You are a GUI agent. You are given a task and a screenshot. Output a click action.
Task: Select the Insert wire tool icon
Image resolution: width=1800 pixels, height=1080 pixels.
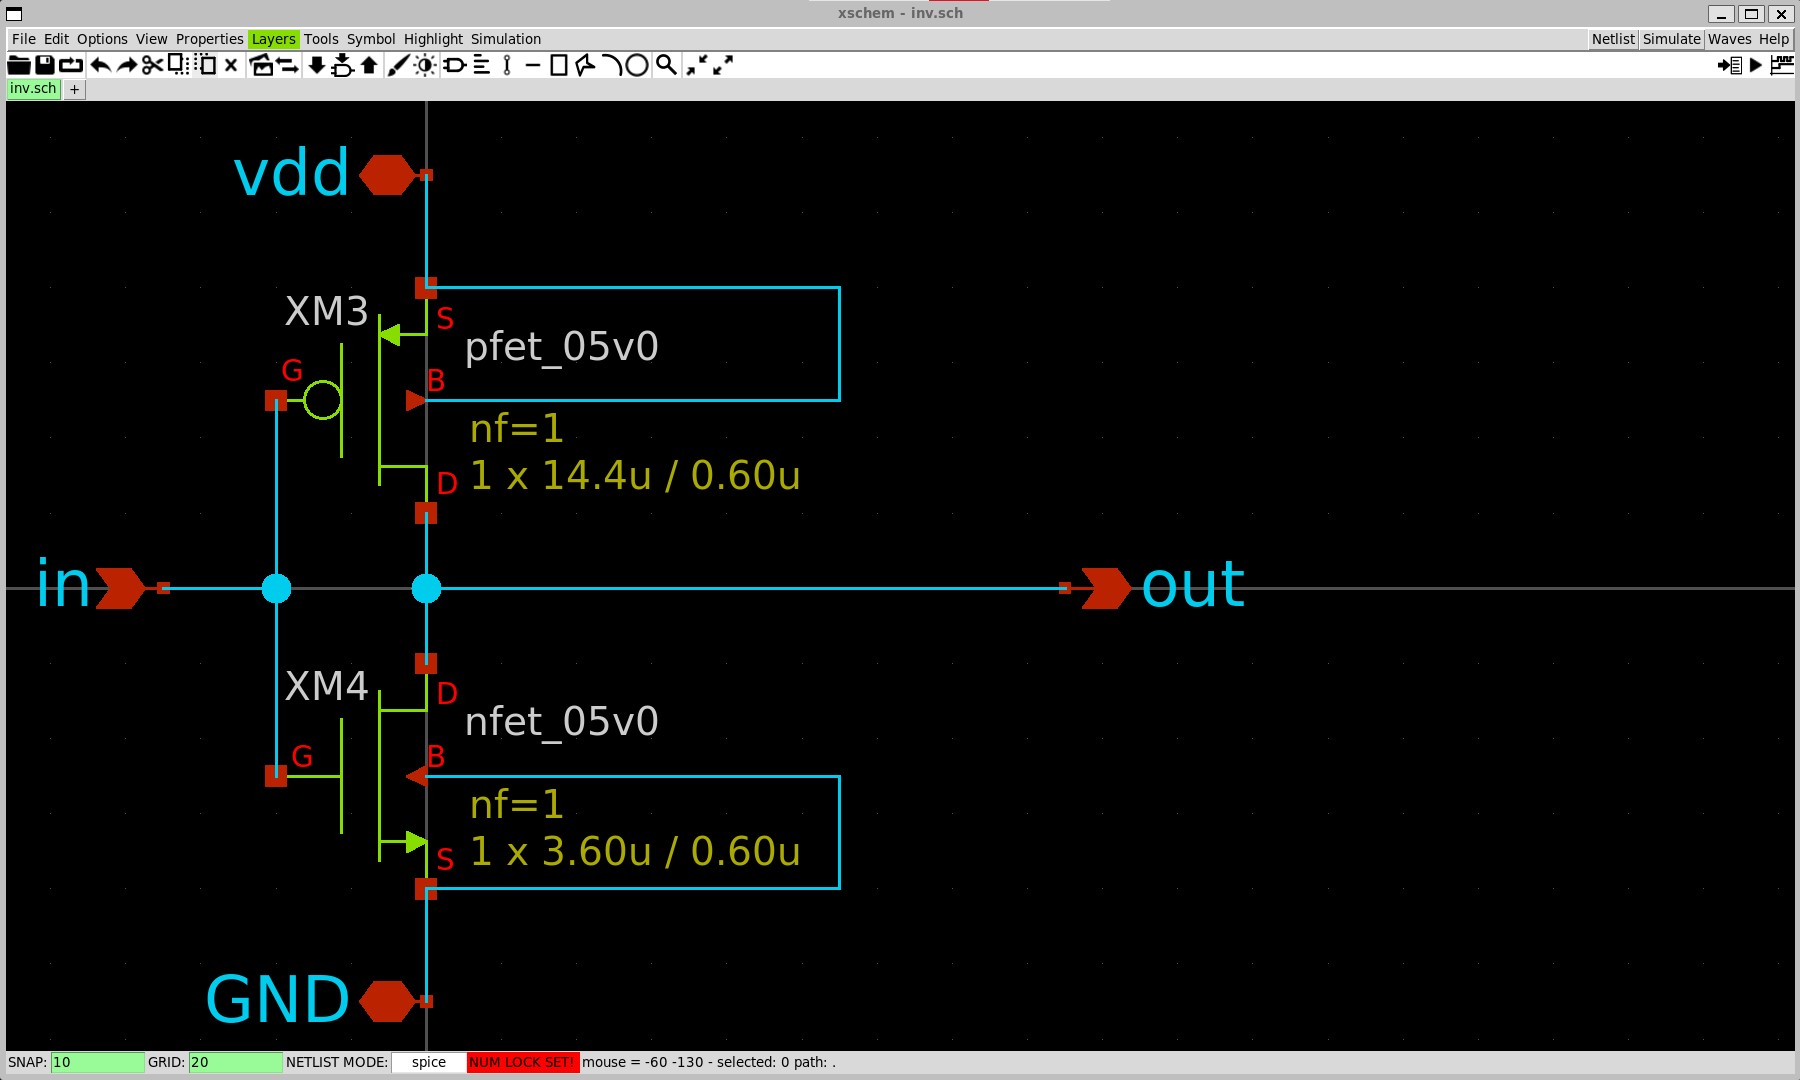point(507,65)
